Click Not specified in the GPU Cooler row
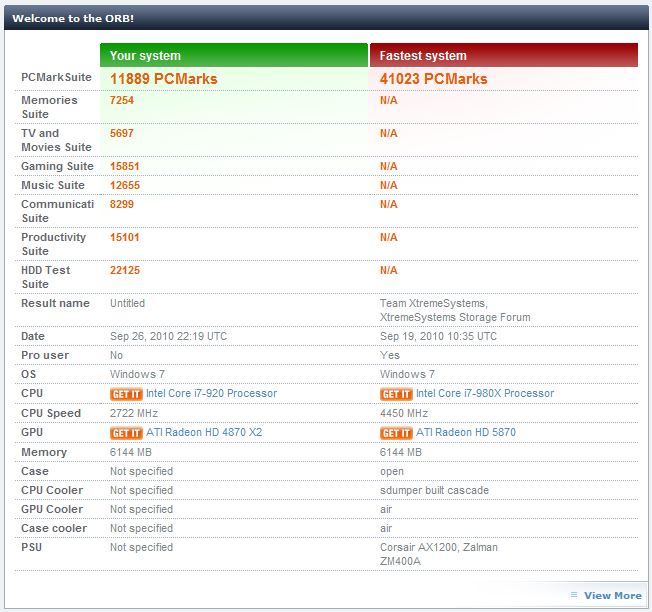The width and height of the screenshot is (652, 612). 141,509
